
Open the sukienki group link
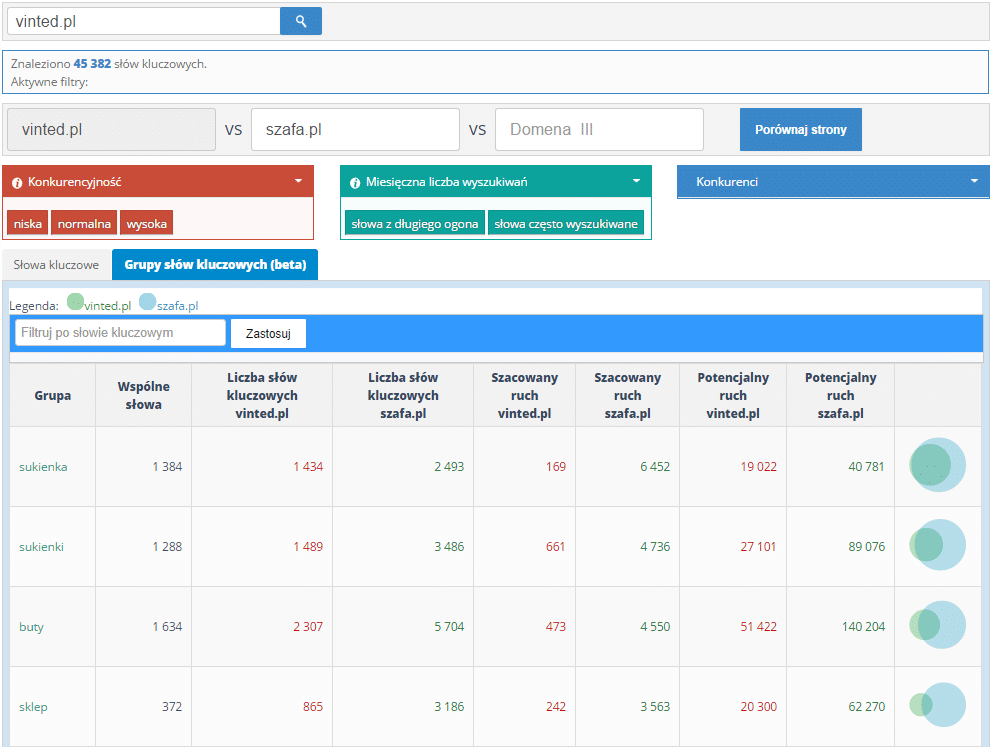click(41, 546)
